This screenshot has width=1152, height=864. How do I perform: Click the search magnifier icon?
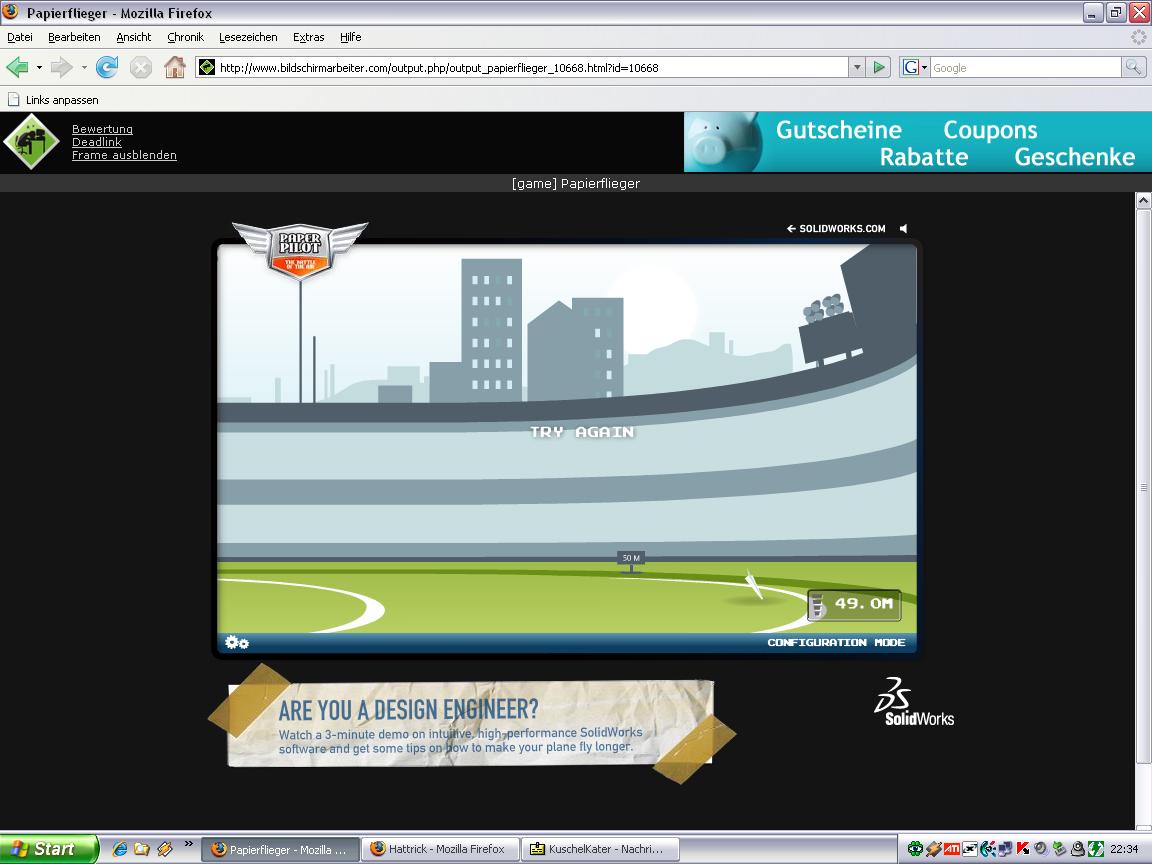pyautogui.click(x=1133, y=67)
